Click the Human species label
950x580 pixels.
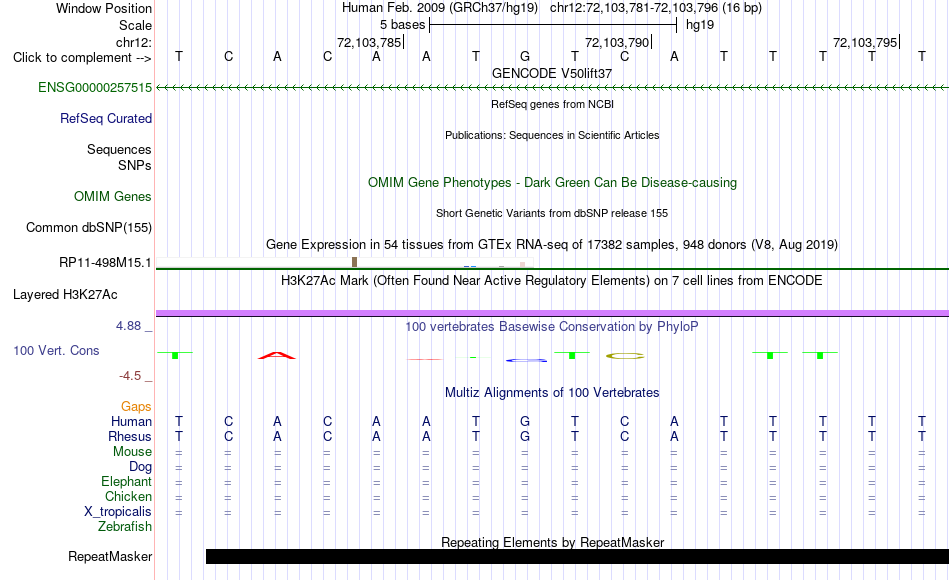click(131, 422)
